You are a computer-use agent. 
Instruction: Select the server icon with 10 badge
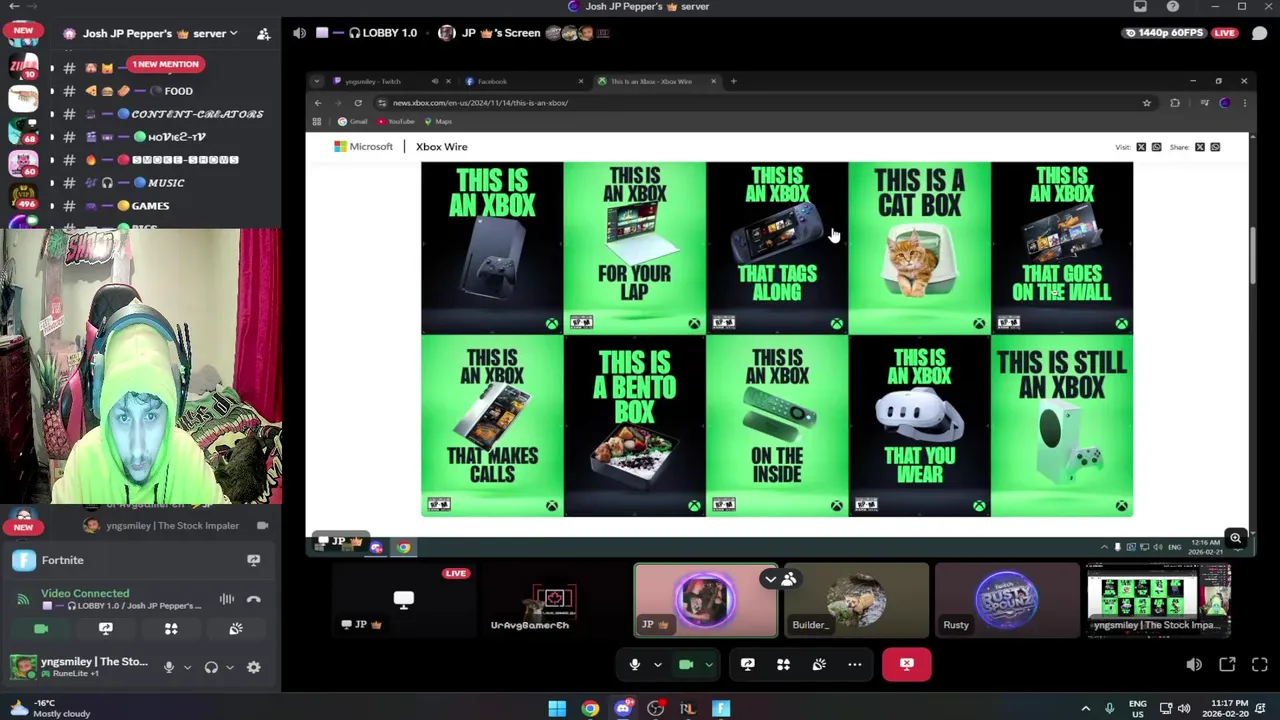[x=23, y=66]
